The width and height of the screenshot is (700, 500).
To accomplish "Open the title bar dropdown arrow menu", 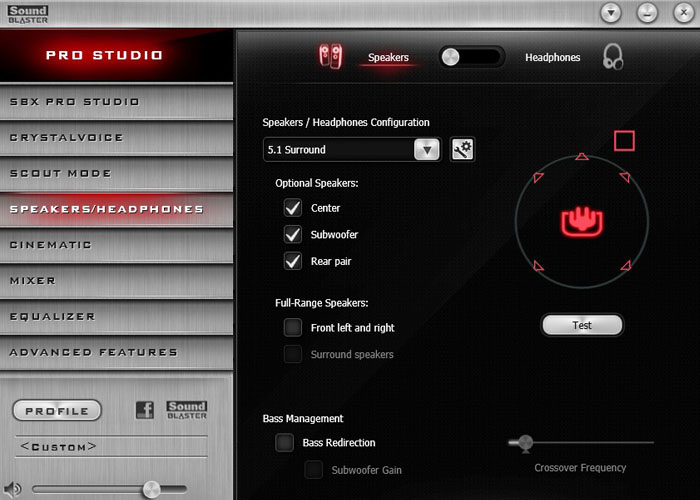I will tap(611, 13).
